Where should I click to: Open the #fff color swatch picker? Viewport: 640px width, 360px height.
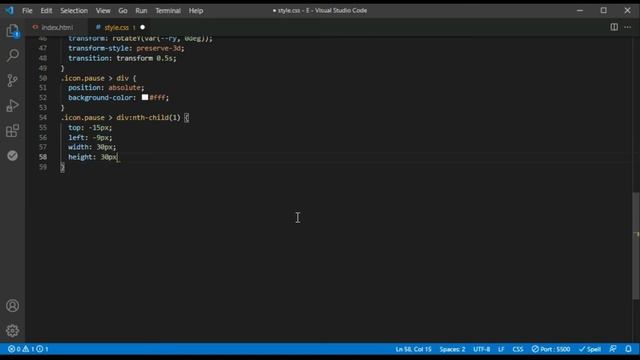tap(145, 98)
